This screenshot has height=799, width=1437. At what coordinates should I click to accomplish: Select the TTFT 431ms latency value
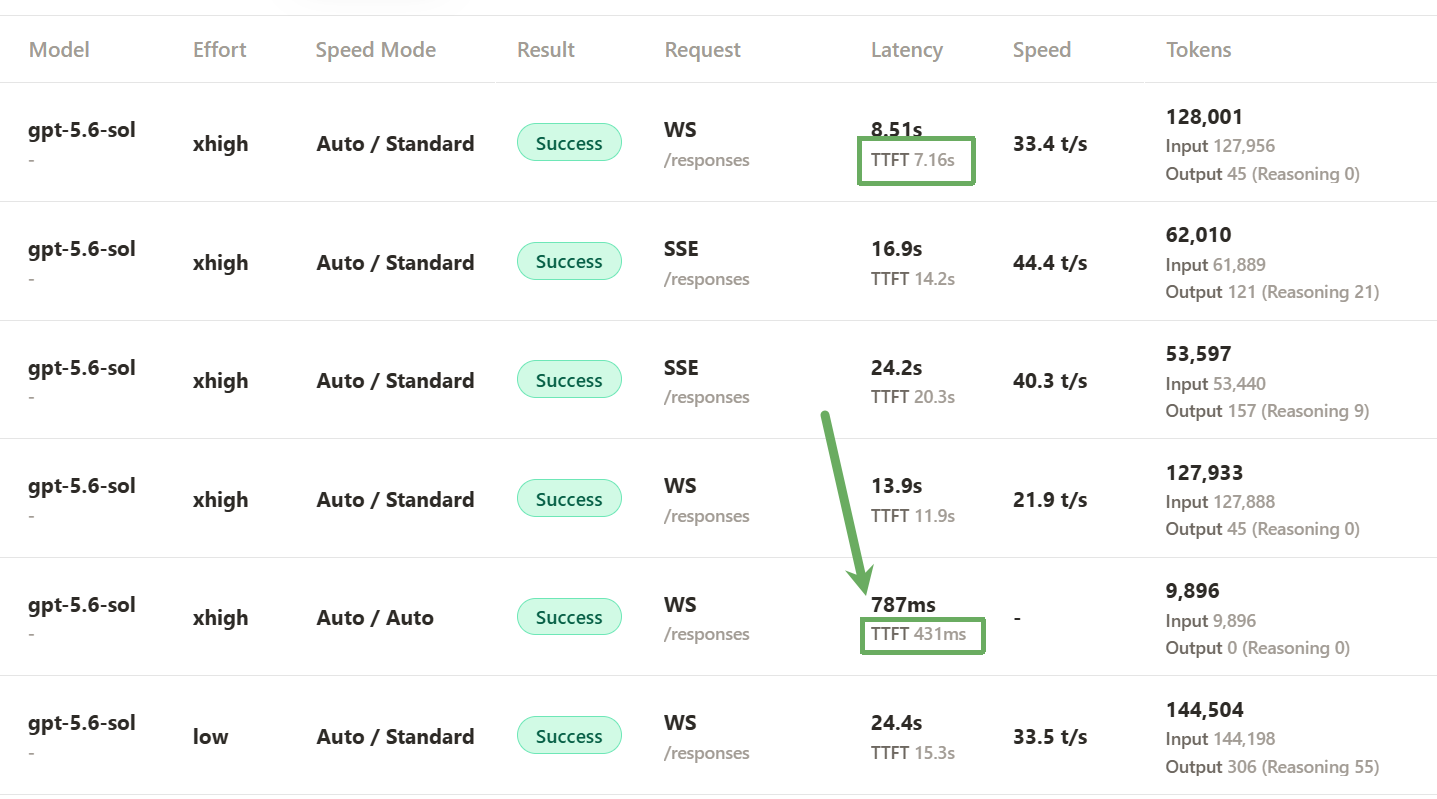919,634
